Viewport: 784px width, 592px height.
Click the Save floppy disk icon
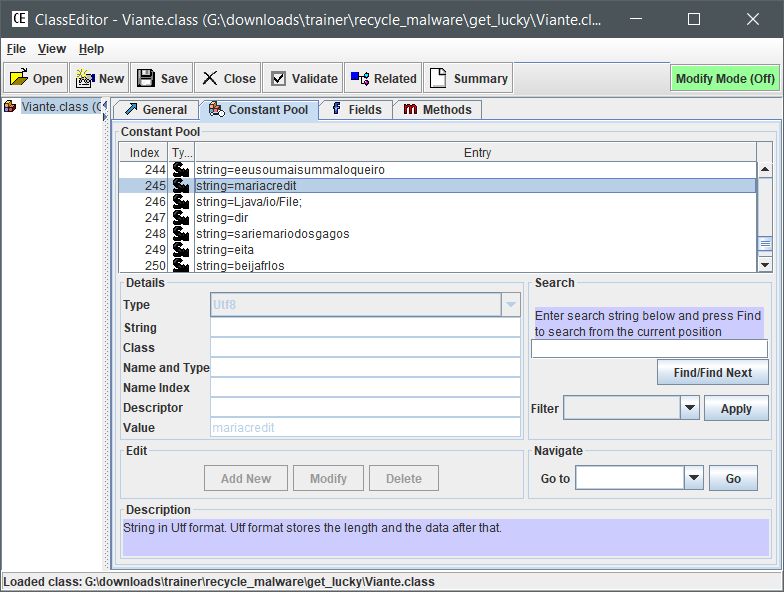[146, 78]
